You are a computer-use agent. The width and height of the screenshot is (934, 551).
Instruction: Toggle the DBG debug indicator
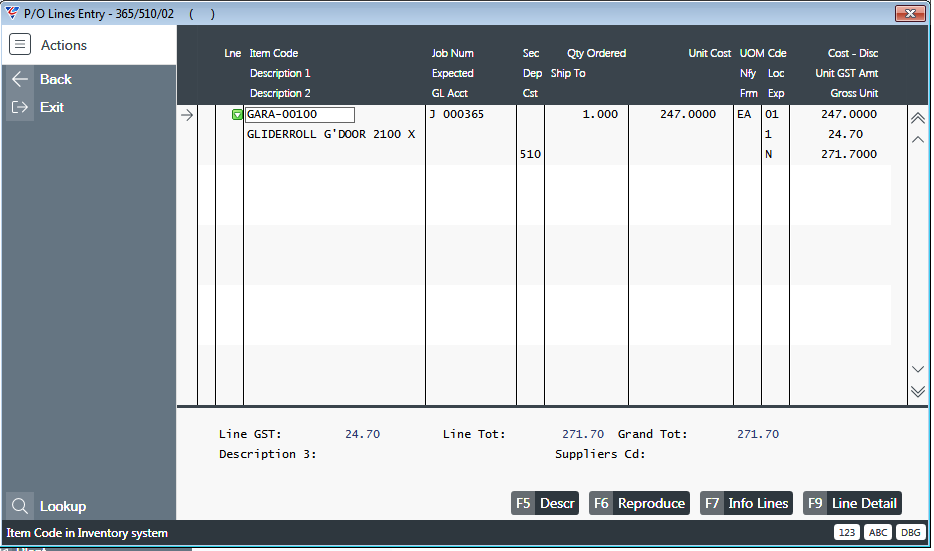(x=910, y=533)
